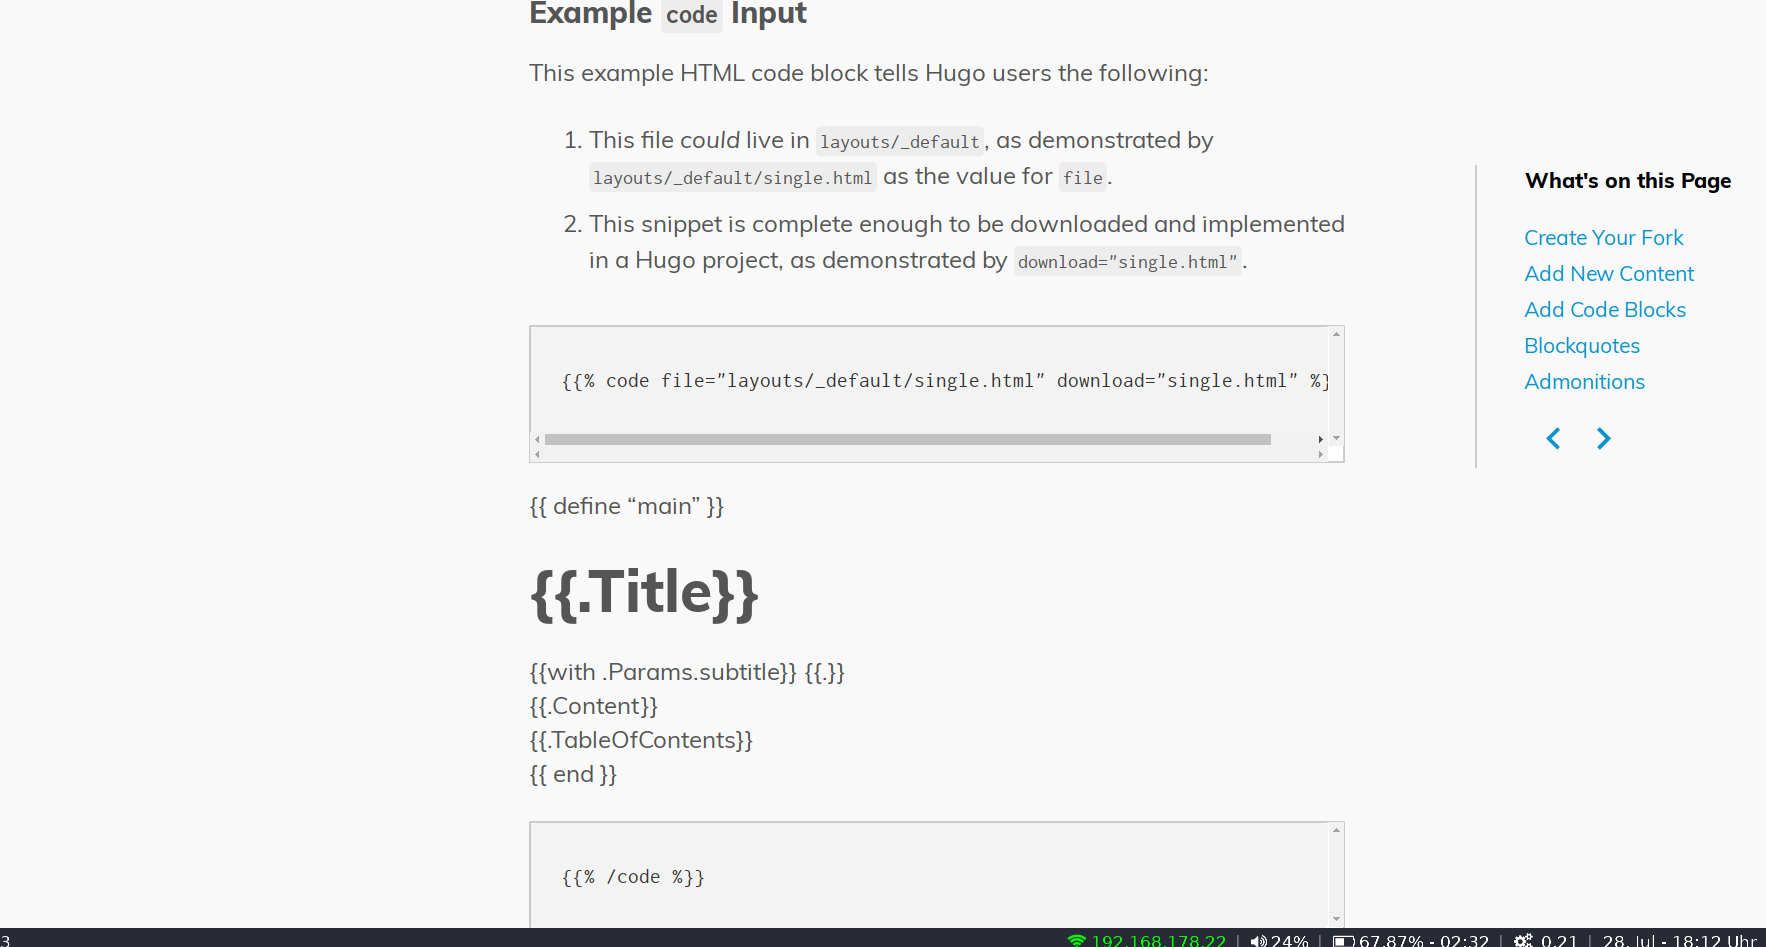Click the gears icon next to 0.21
Screen dimensions: 1766x947
point(1523,940)
